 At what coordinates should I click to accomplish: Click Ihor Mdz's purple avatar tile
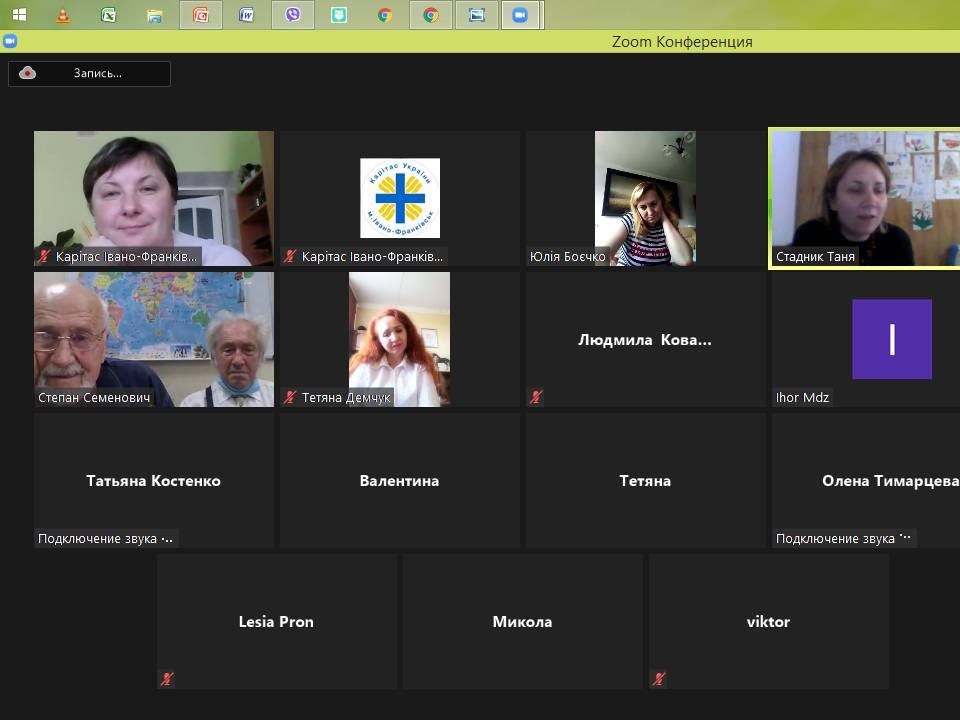pos(891,339)
